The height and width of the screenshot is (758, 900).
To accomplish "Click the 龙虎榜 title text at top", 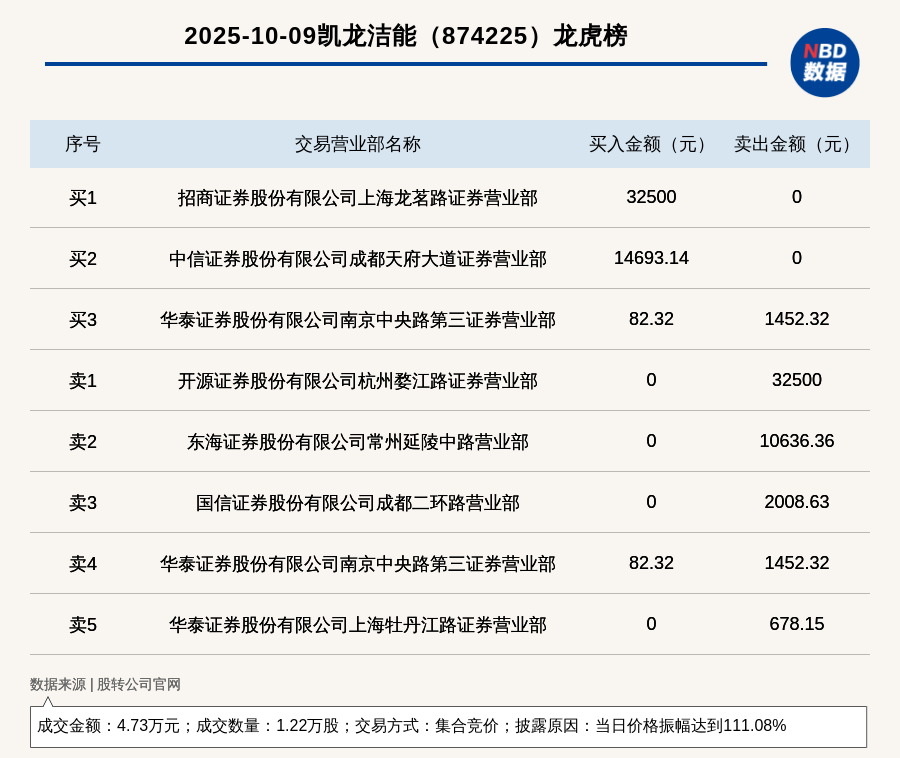I will click(405, 36).
